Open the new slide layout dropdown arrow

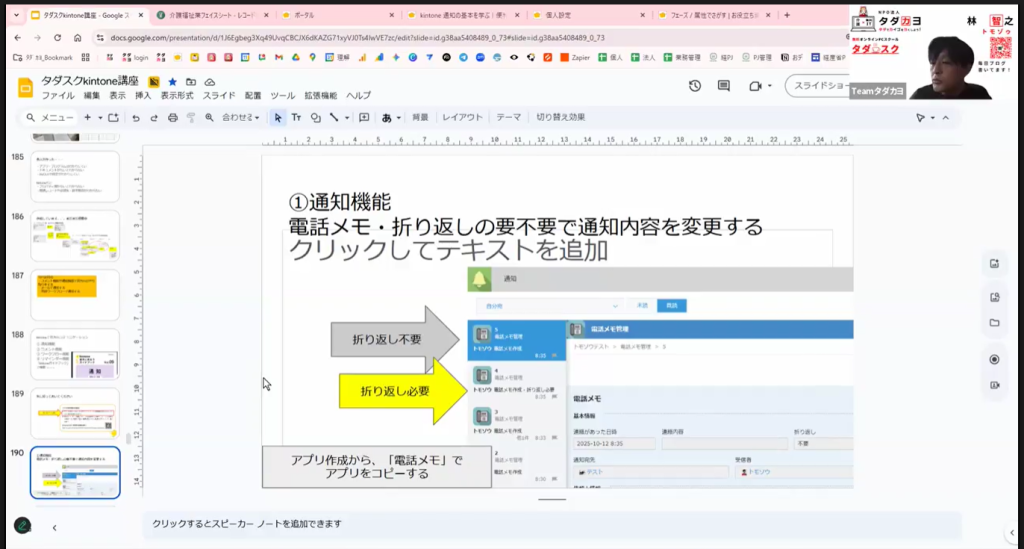point(100,117)
